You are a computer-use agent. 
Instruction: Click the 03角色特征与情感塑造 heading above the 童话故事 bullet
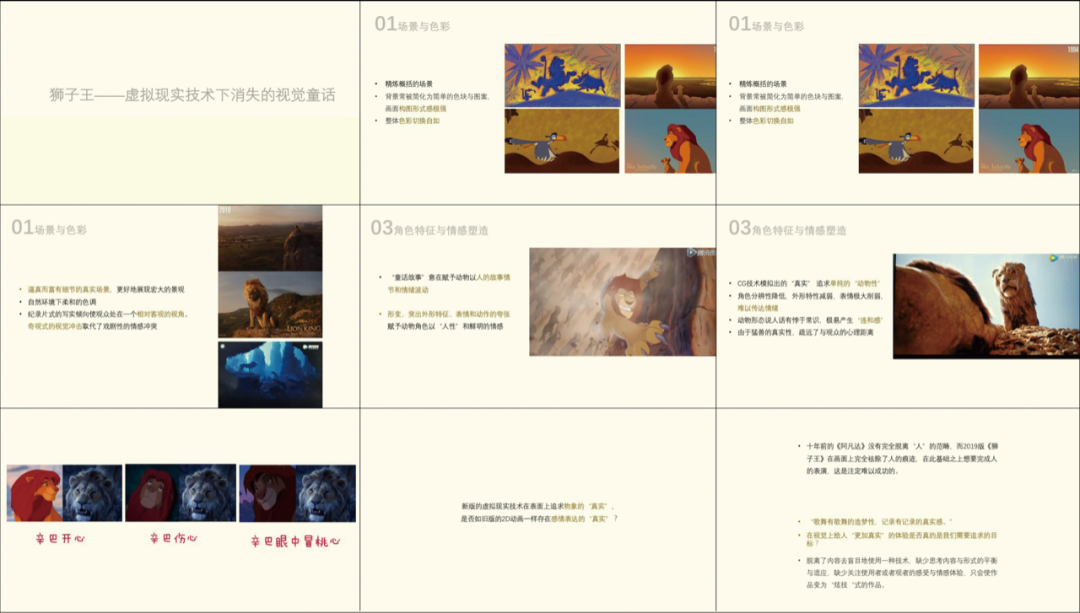(x=429, y=228)
